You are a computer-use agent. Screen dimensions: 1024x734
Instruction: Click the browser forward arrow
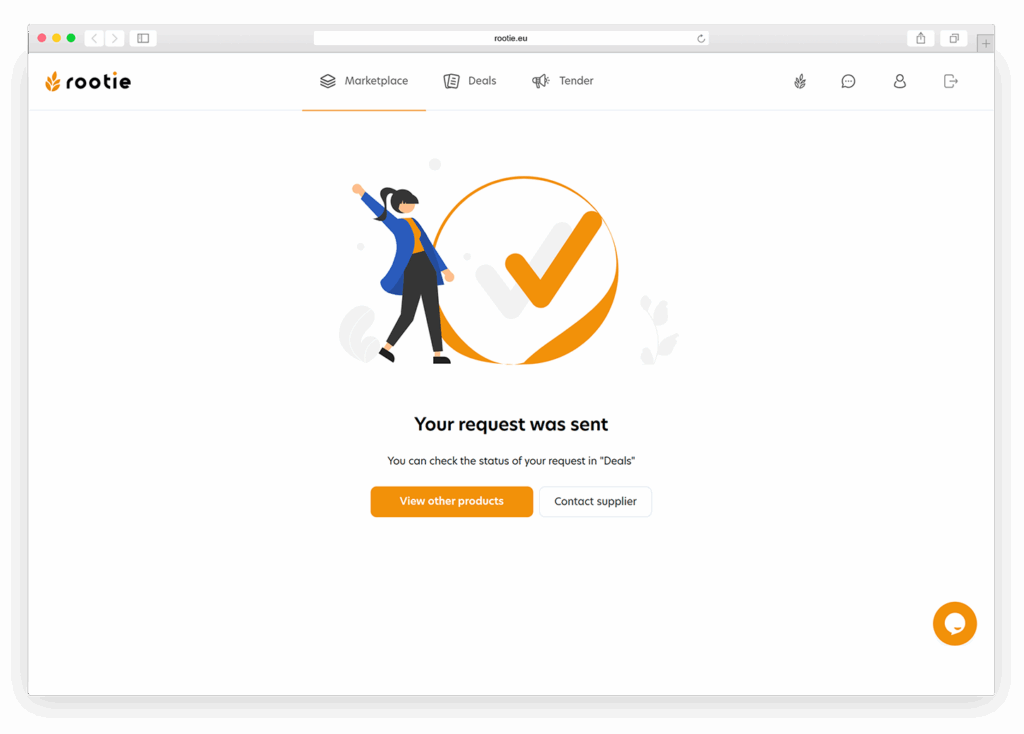tap(115, 39)
